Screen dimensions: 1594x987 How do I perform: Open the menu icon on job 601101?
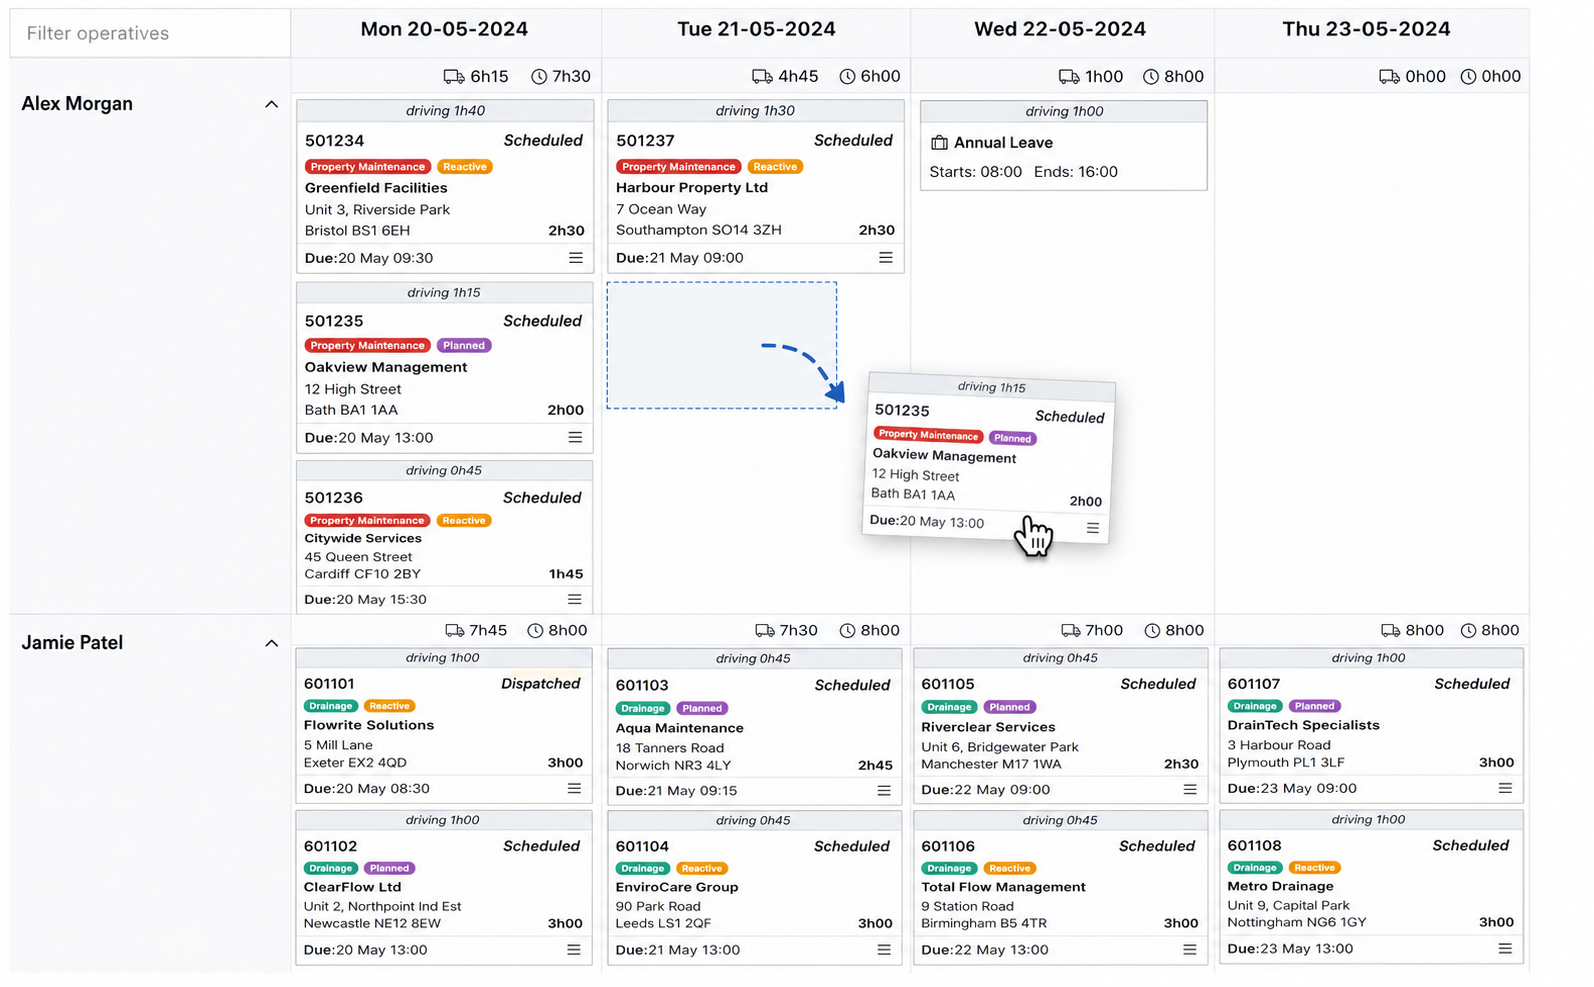point(575,788)
